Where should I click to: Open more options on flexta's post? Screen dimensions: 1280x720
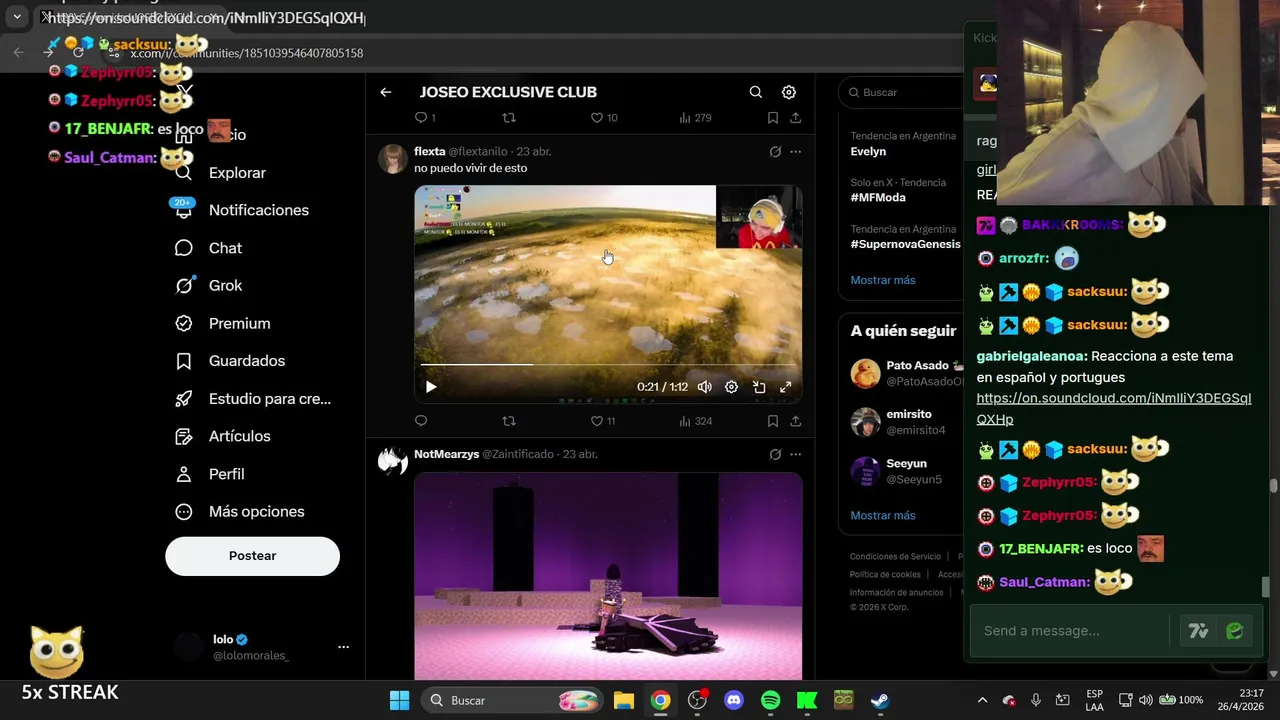[795, 152]
